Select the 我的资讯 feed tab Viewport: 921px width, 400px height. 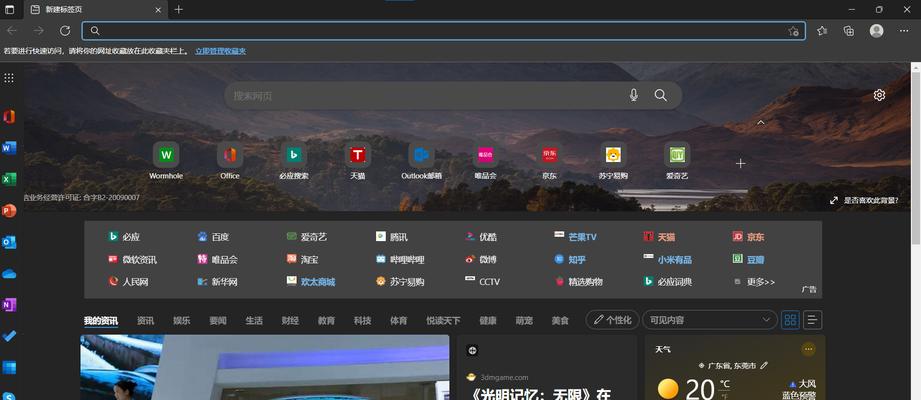point(100,321)
